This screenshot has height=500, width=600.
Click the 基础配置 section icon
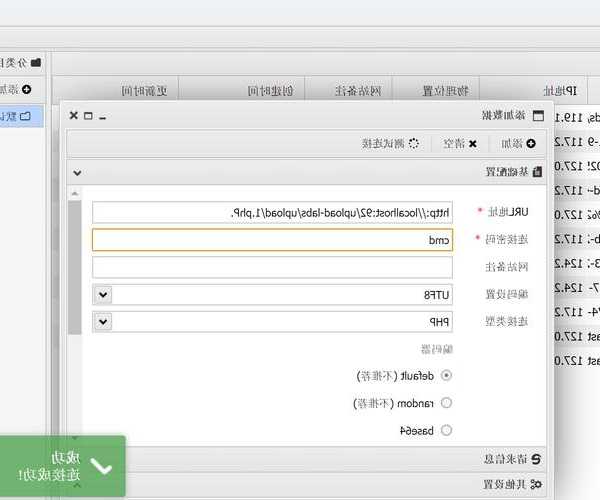pyautogui.click(x=537, y=172)
